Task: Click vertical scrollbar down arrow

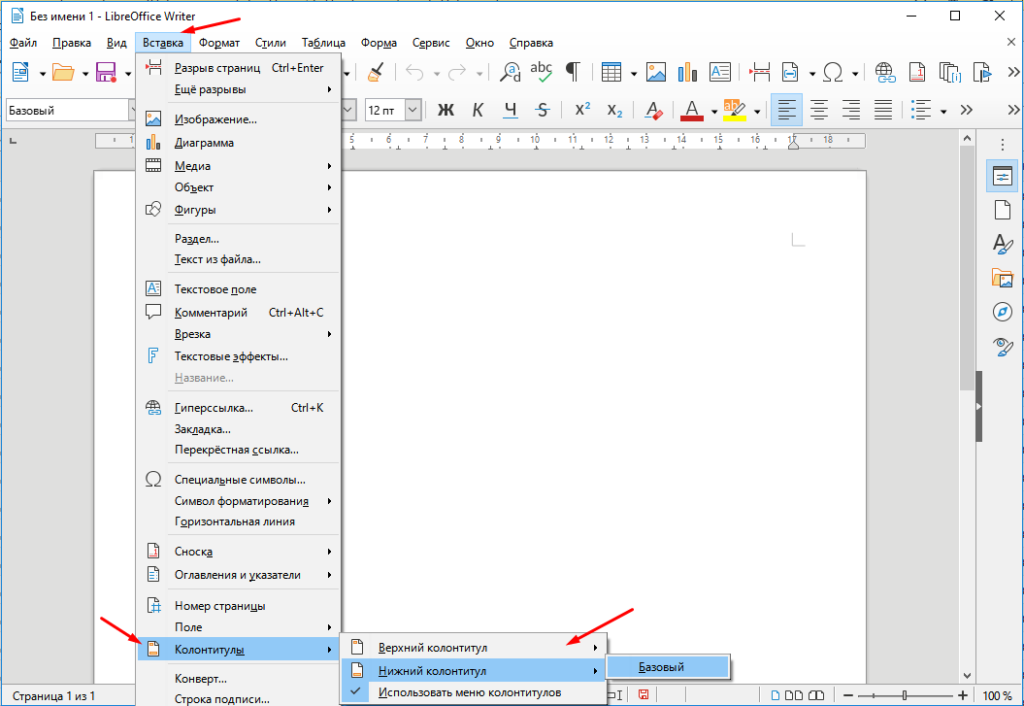Action: pos(967,676)
